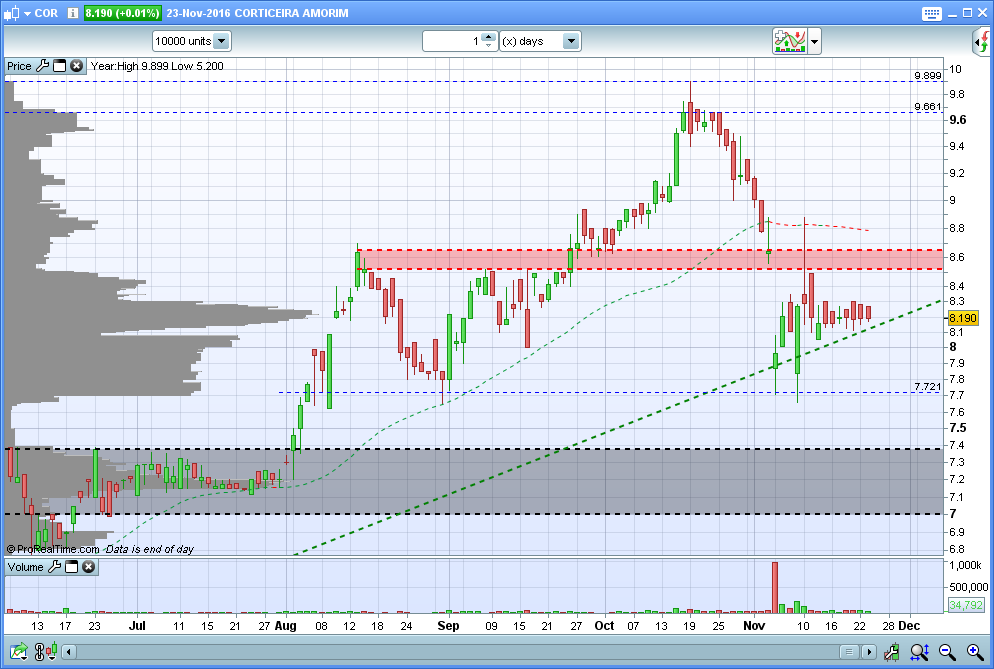Open Price panel settings wrench

coord(42,66)
